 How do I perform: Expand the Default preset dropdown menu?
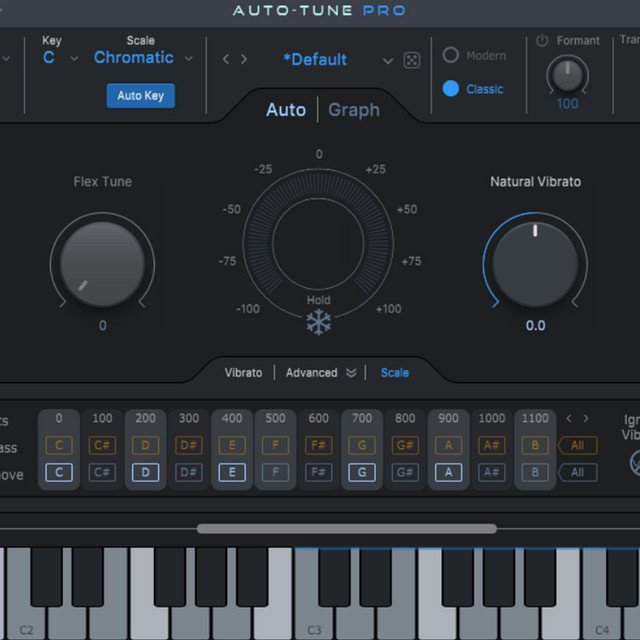(x=388, y=61)
